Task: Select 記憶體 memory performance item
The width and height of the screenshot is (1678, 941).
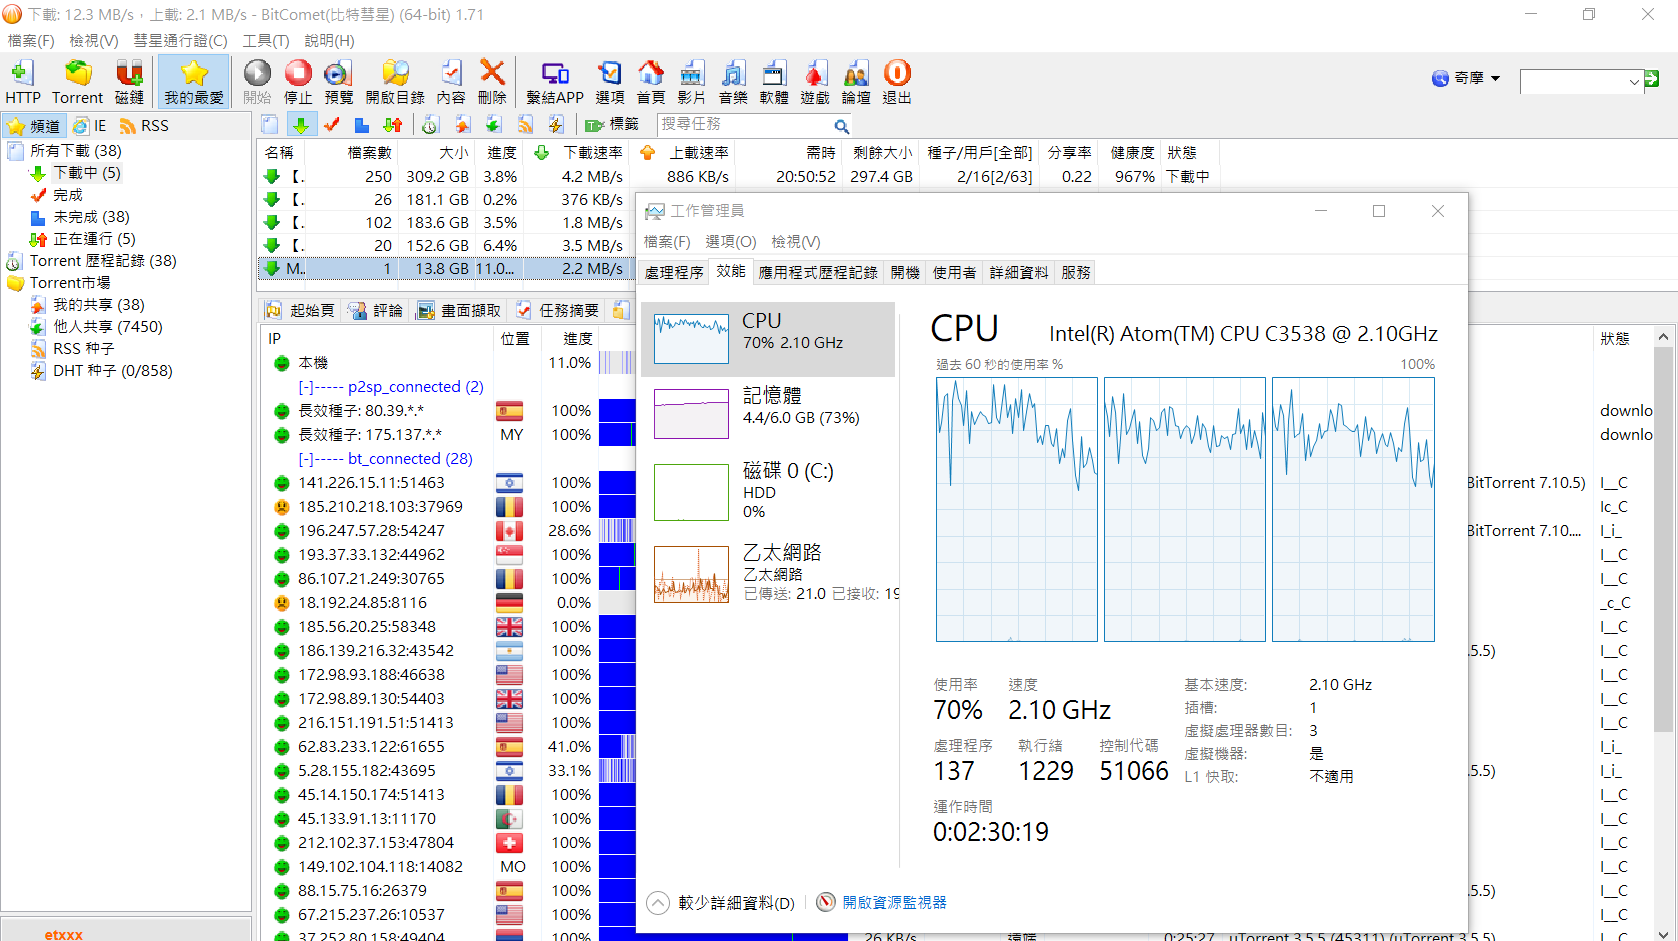Action: (768, 413)
